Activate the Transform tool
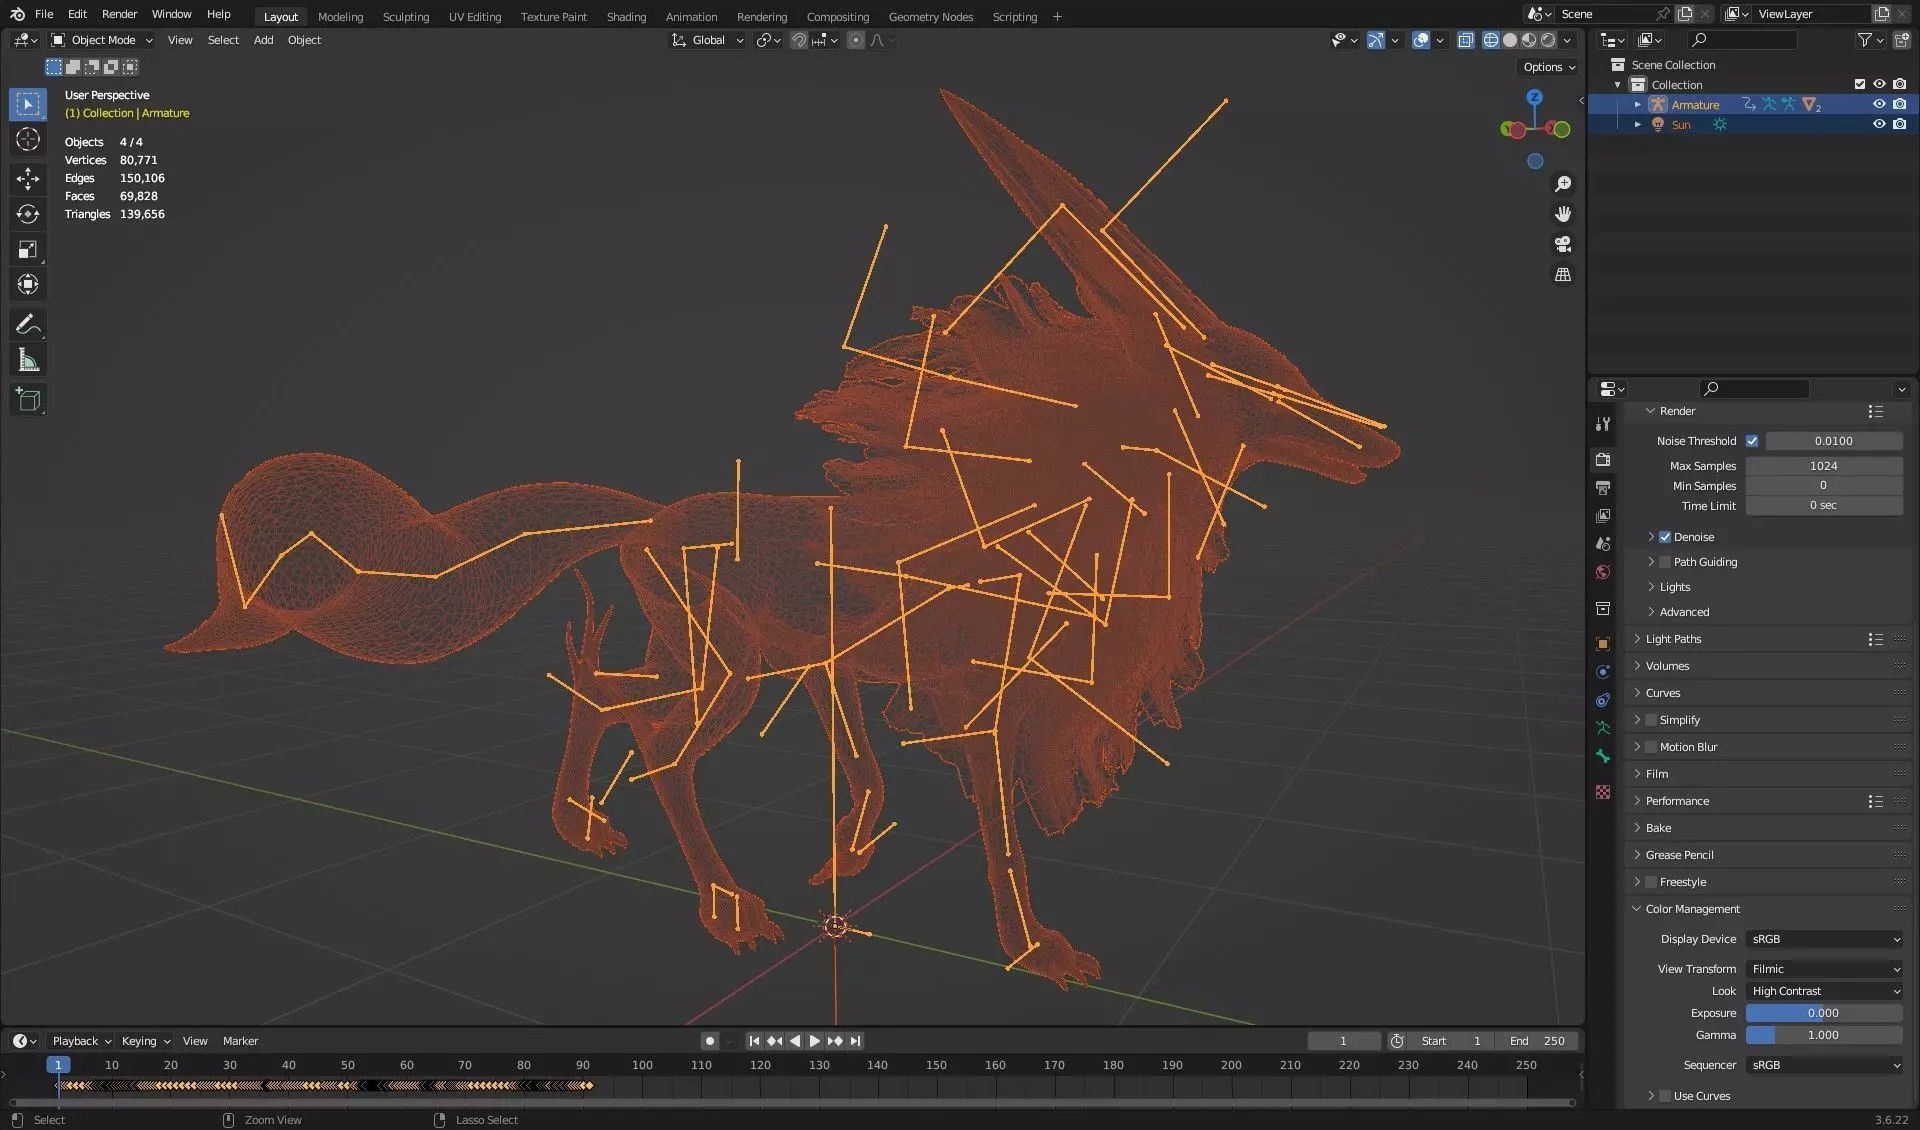1920x1130 pixels. (28, 284)
